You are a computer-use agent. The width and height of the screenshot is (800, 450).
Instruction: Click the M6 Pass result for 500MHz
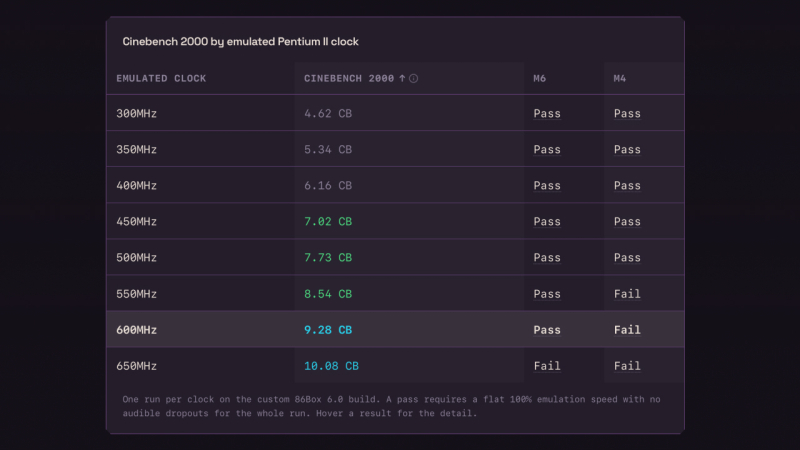[x=547, y=258]
